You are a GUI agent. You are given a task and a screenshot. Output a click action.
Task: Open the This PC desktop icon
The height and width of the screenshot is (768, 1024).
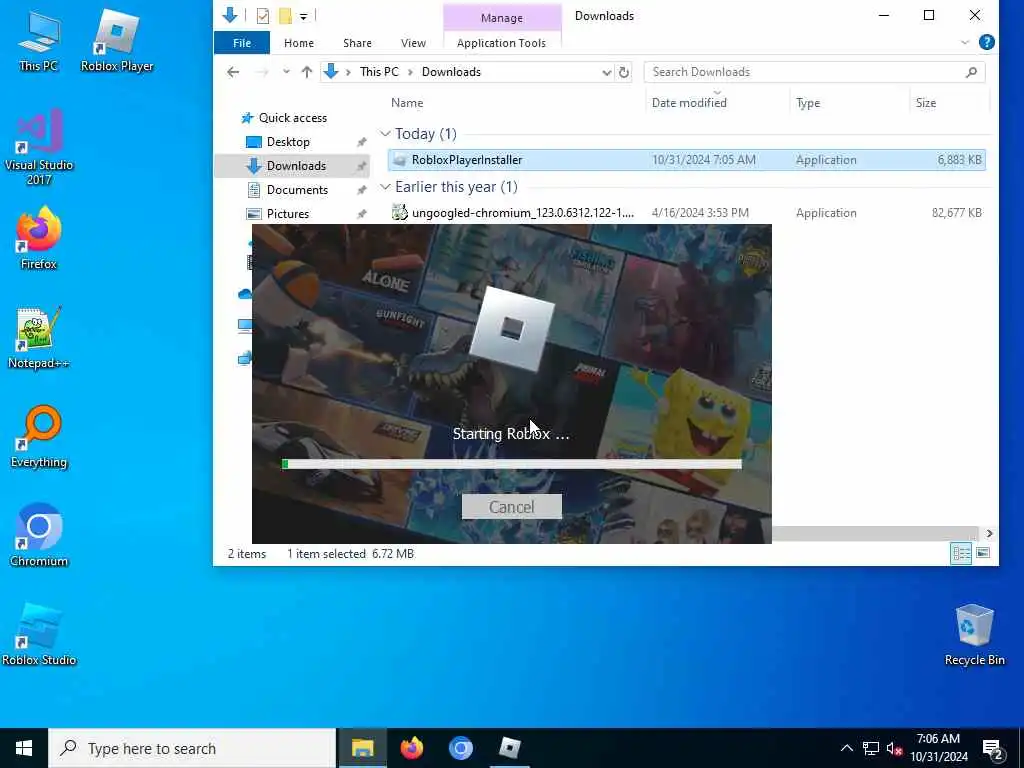tap(39, 40)
